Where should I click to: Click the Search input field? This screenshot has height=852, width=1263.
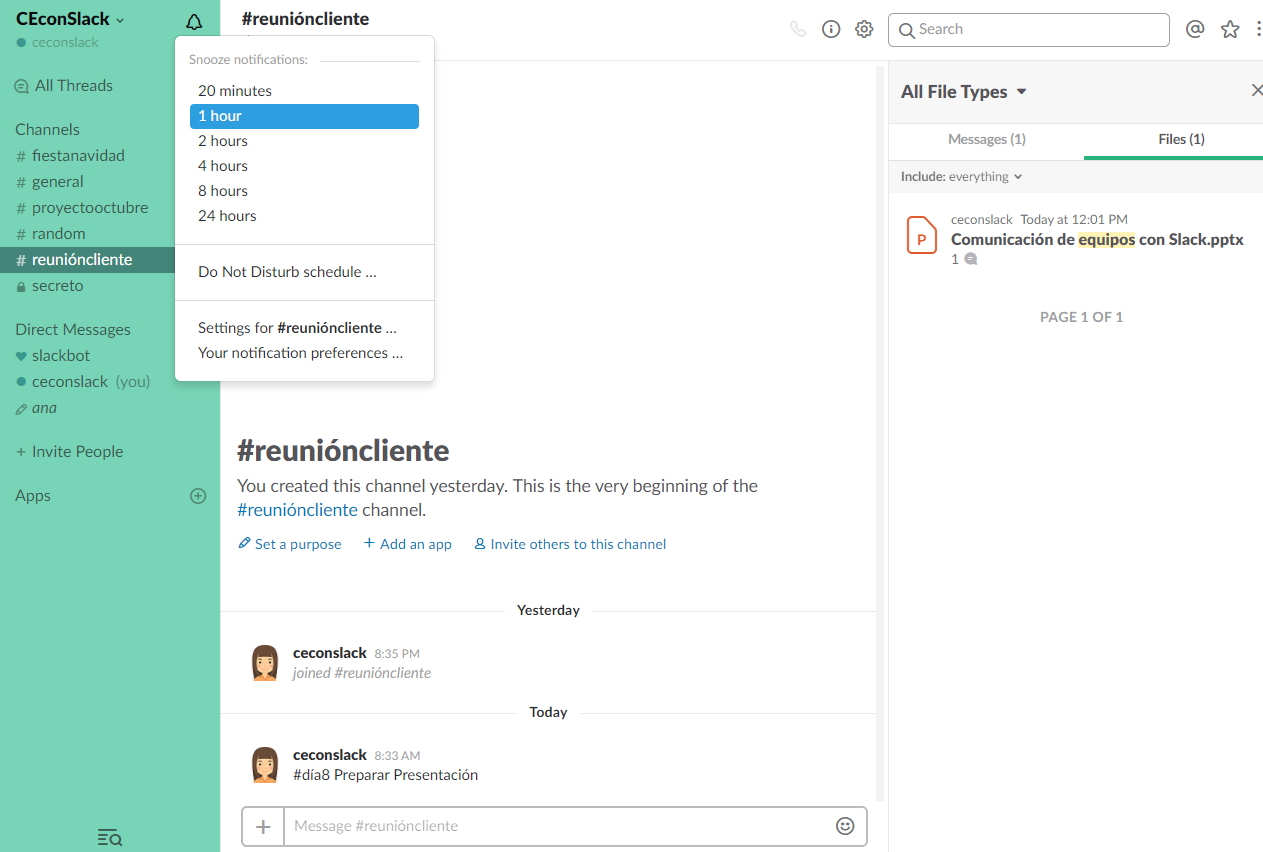(x=1029, y=30)
